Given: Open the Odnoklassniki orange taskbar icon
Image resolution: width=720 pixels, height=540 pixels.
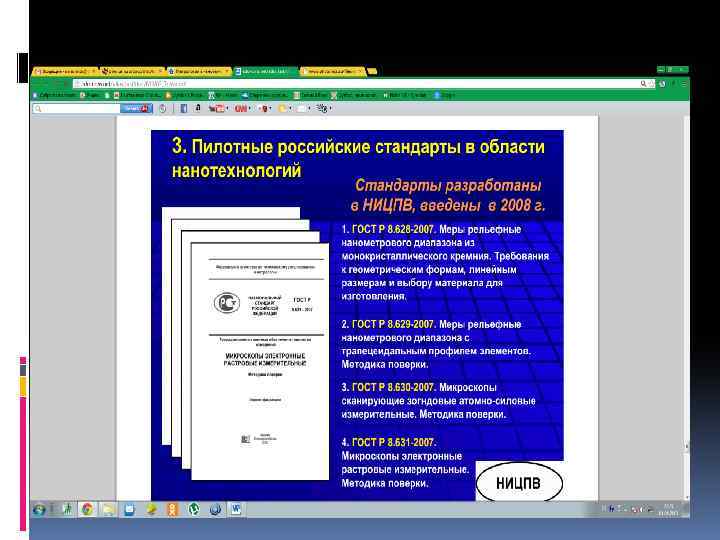Looking at the screenshot, I should (x=172, y=510).
